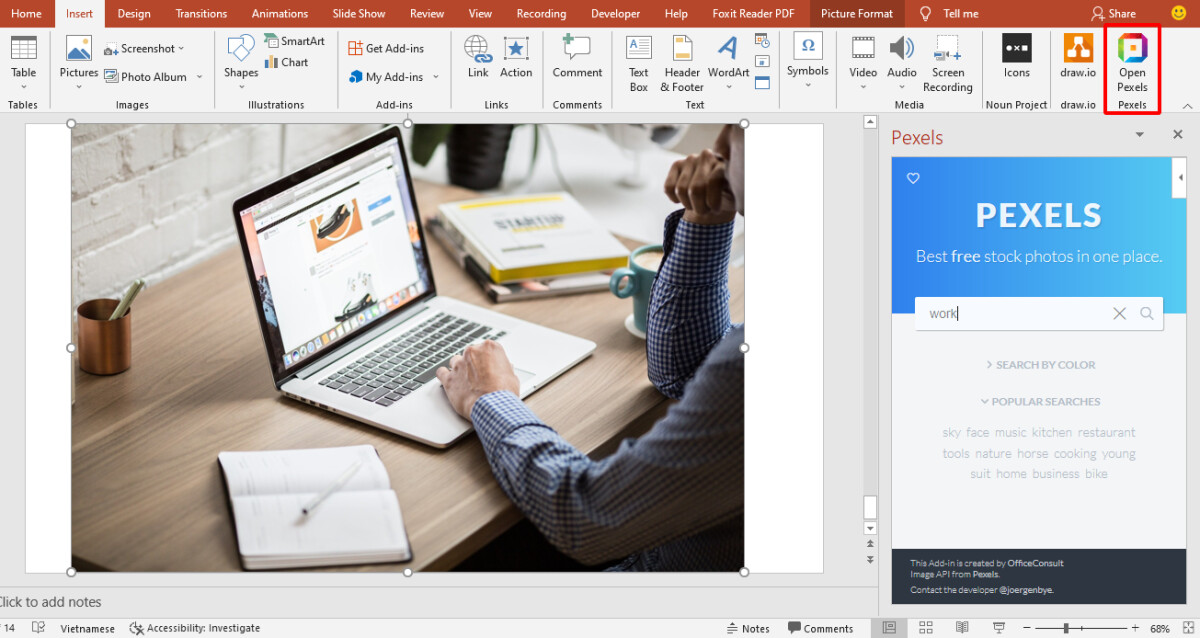Screen dimensions: 1200x638
Task: Open the Pexels task pane options dropdown
Action: [1139, 133]
